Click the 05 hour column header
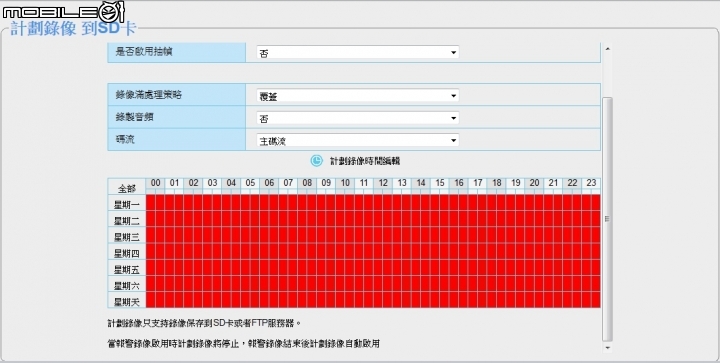The image size is (720, 363). click(x=250, y=183)
